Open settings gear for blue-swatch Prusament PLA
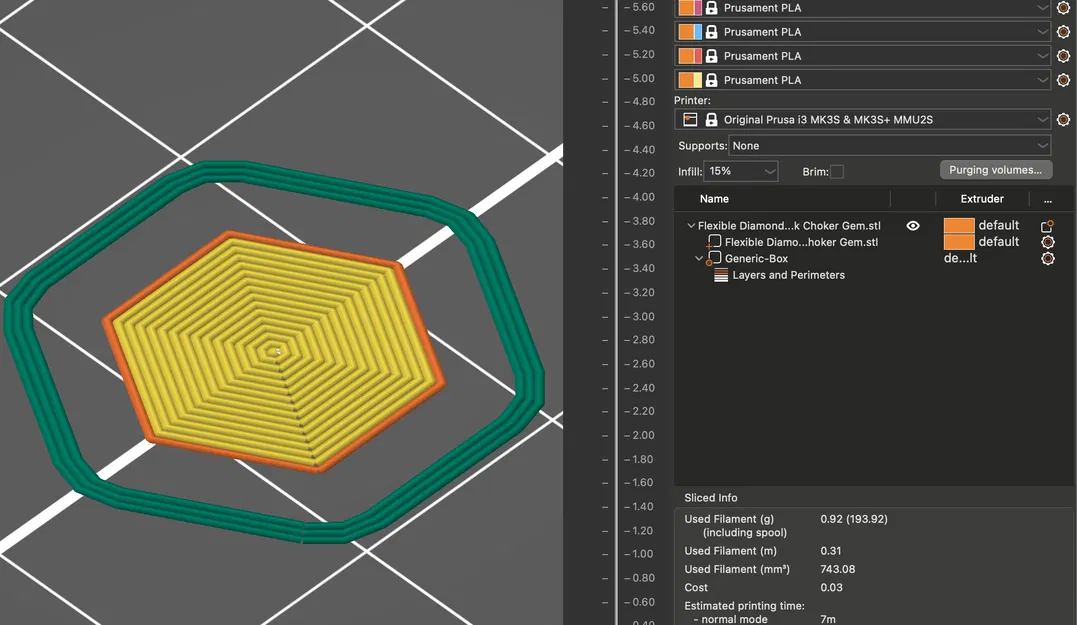The height and width of the screenshot is (625, 1077). click(x=1063, y=32)
